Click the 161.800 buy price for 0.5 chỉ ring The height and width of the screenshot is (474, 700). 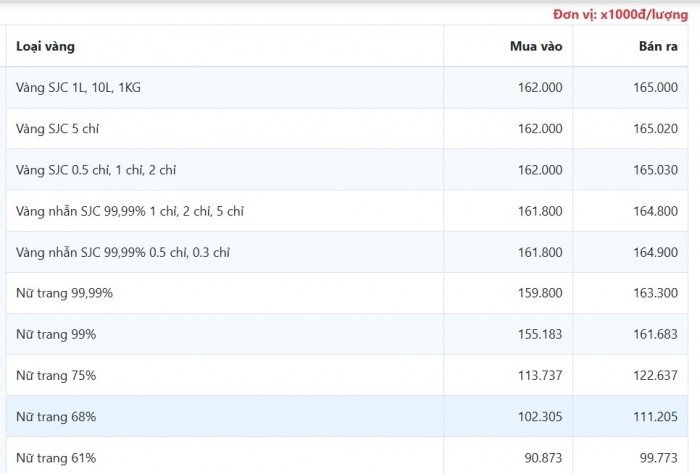point(540,253)
